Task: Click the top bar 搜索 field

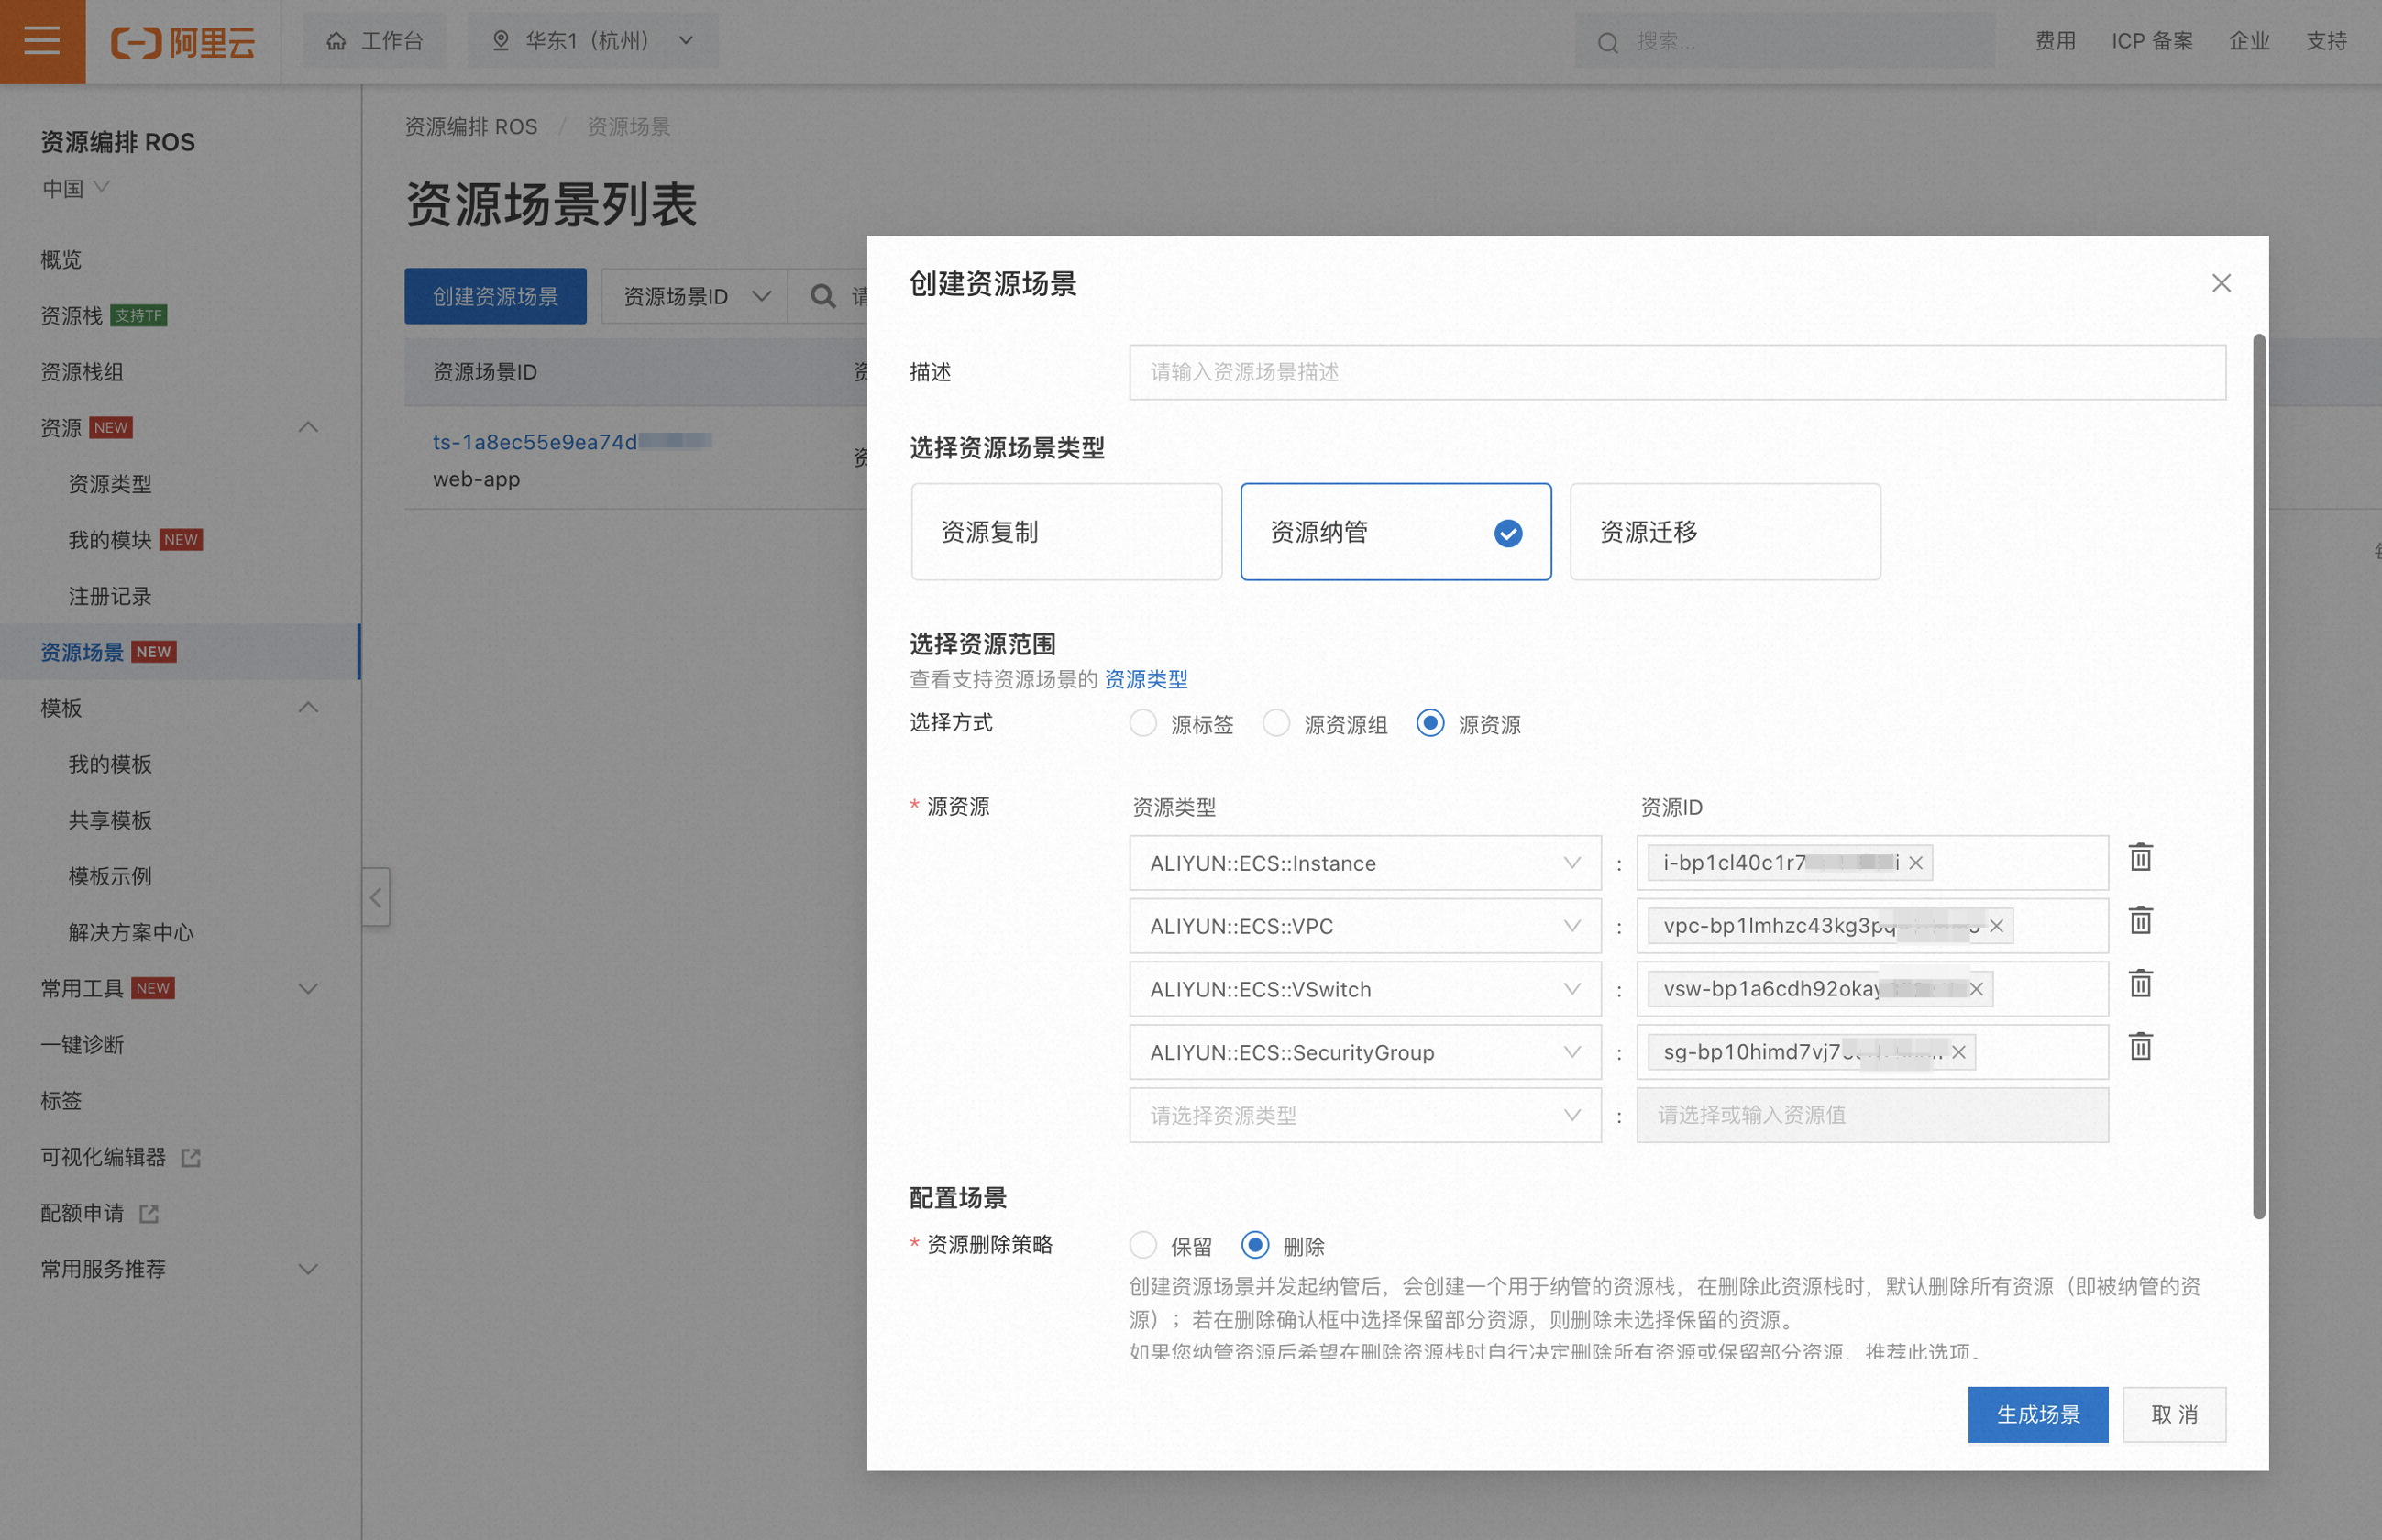Action: click(x=1785, y=41)
